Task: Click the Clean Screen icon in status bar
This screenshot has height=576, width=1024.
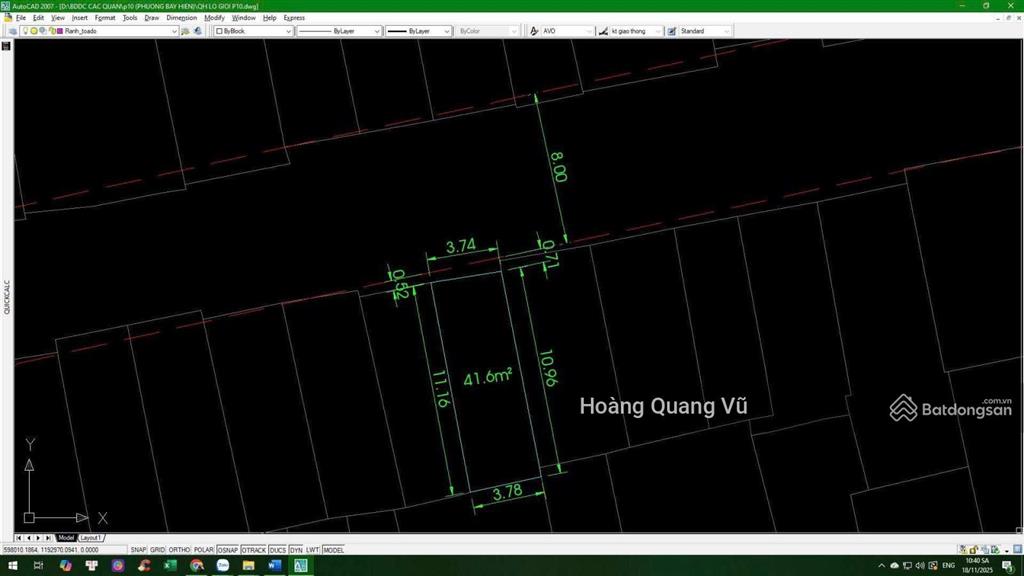Action: (x=1017, y=550)
